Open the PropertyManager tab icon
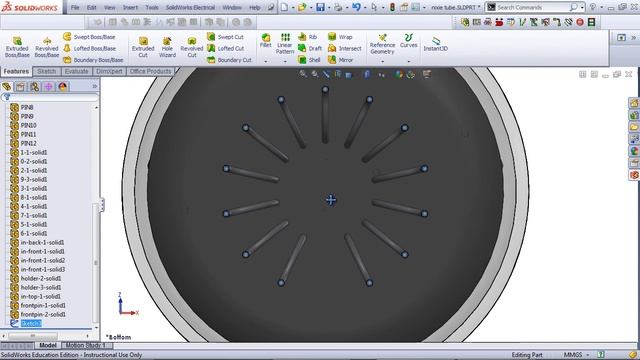The height and width of the screenshot is (360, 640). click(x=20, y=87)
